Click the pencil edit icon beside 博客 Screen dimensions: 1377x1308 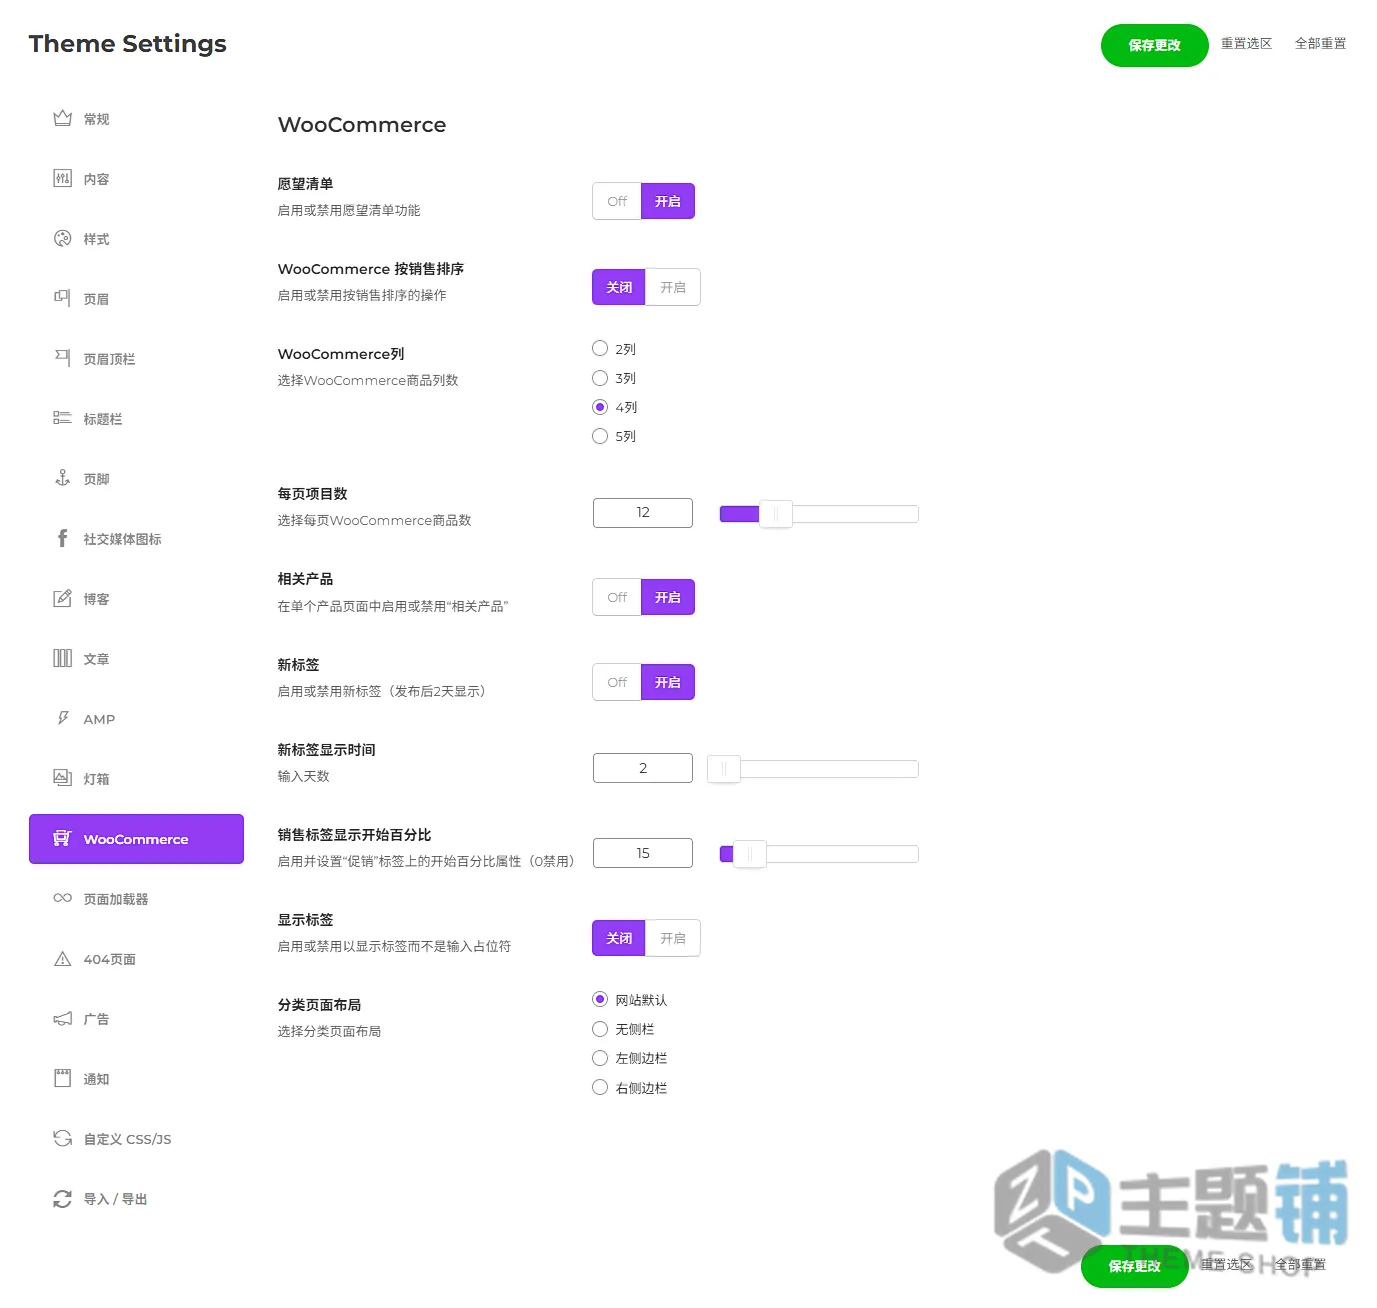pyautogui.click(x=62, y=598)
